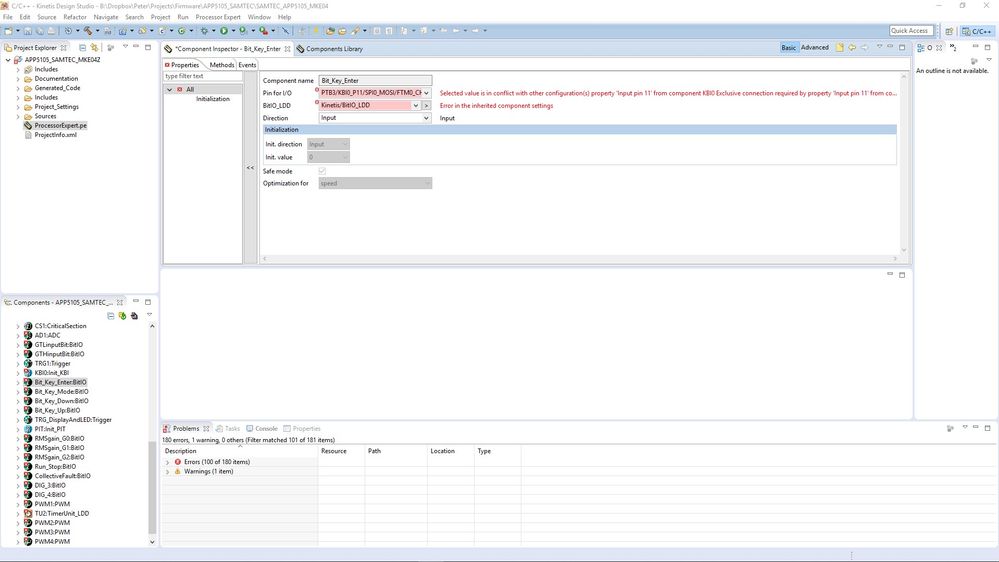Viewport: 999px width, 562px height.
Task: Switch to the Tasks tab
Action: pyautogui.click(x=228, y=428)
